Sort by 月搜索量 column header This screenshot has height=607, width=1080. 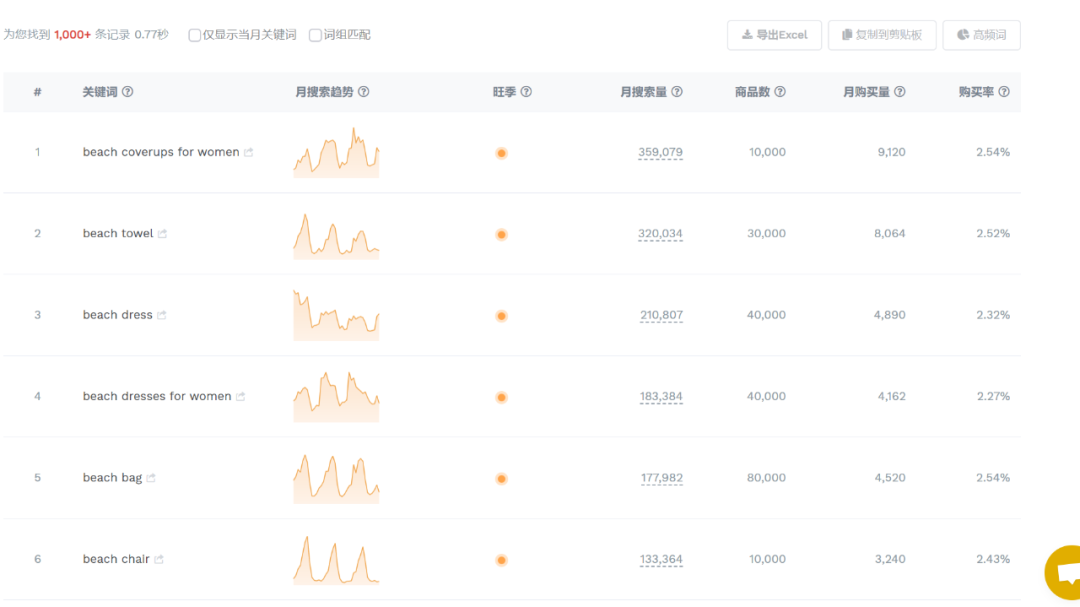644,92
